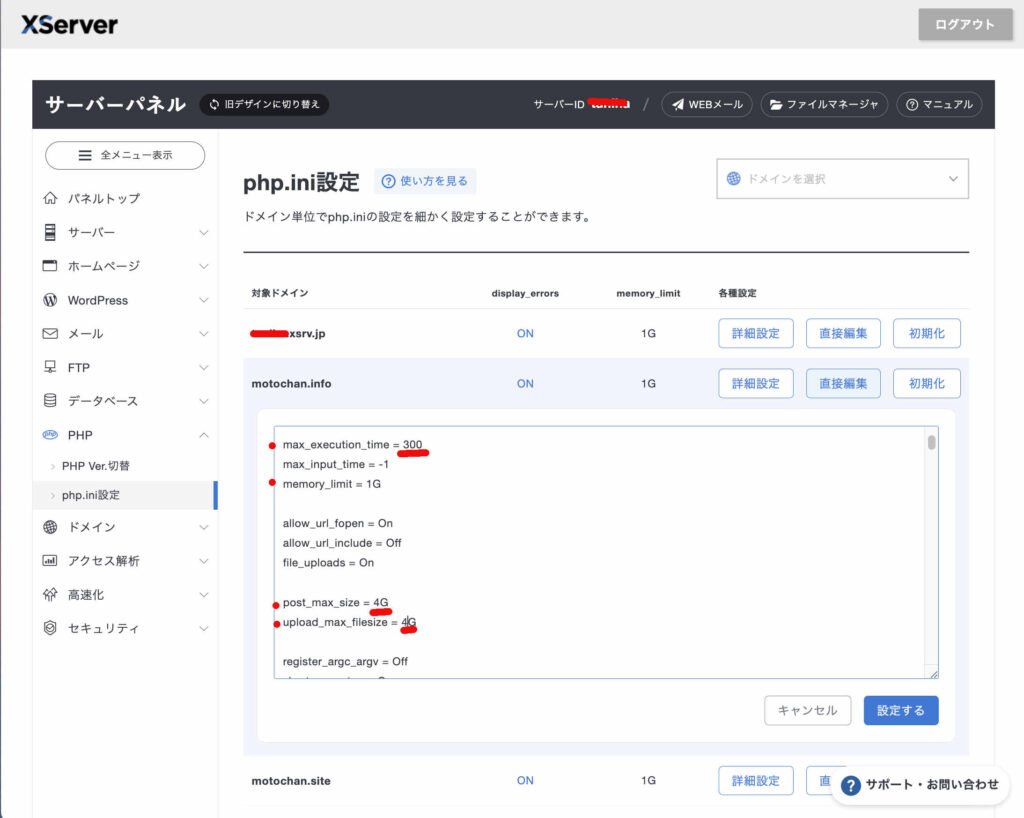The height and width of the screenshot is (818, 1024).
Task: Expand the セキュリティ menu chevron
Action: (x=204, y=628)
